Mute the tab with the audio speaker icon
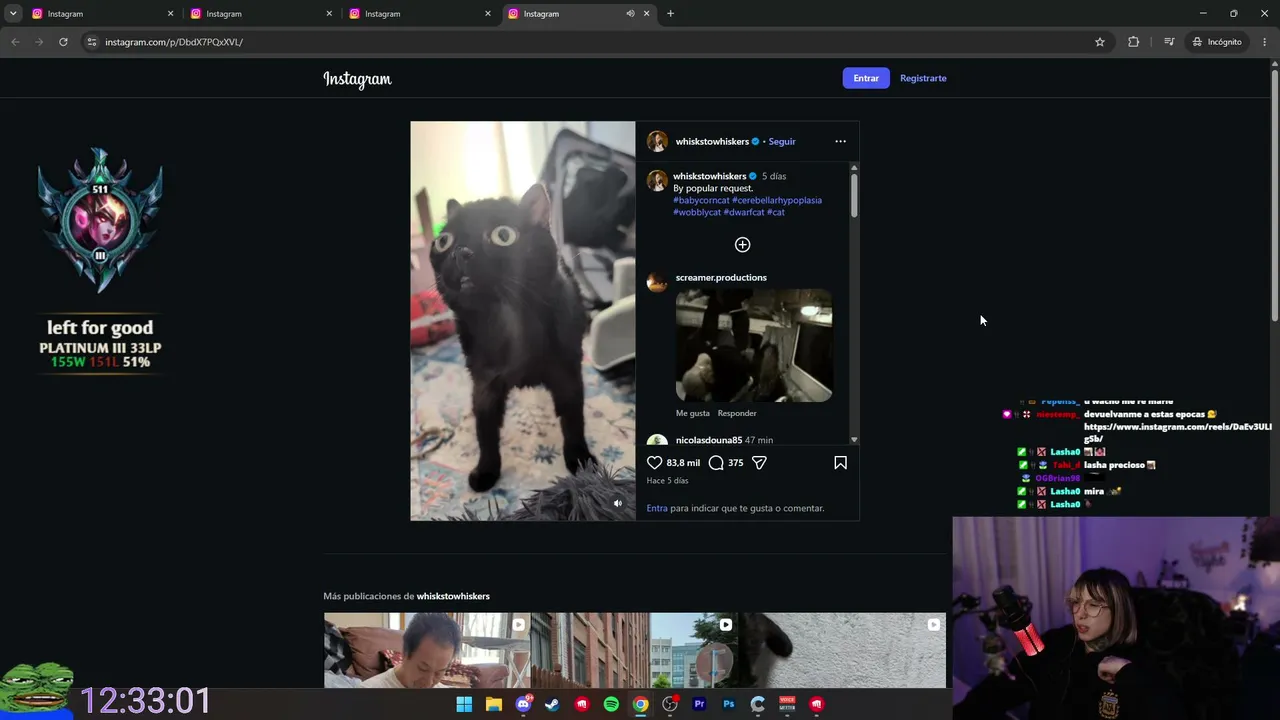 pyautogui.click(x=630, y=14)
